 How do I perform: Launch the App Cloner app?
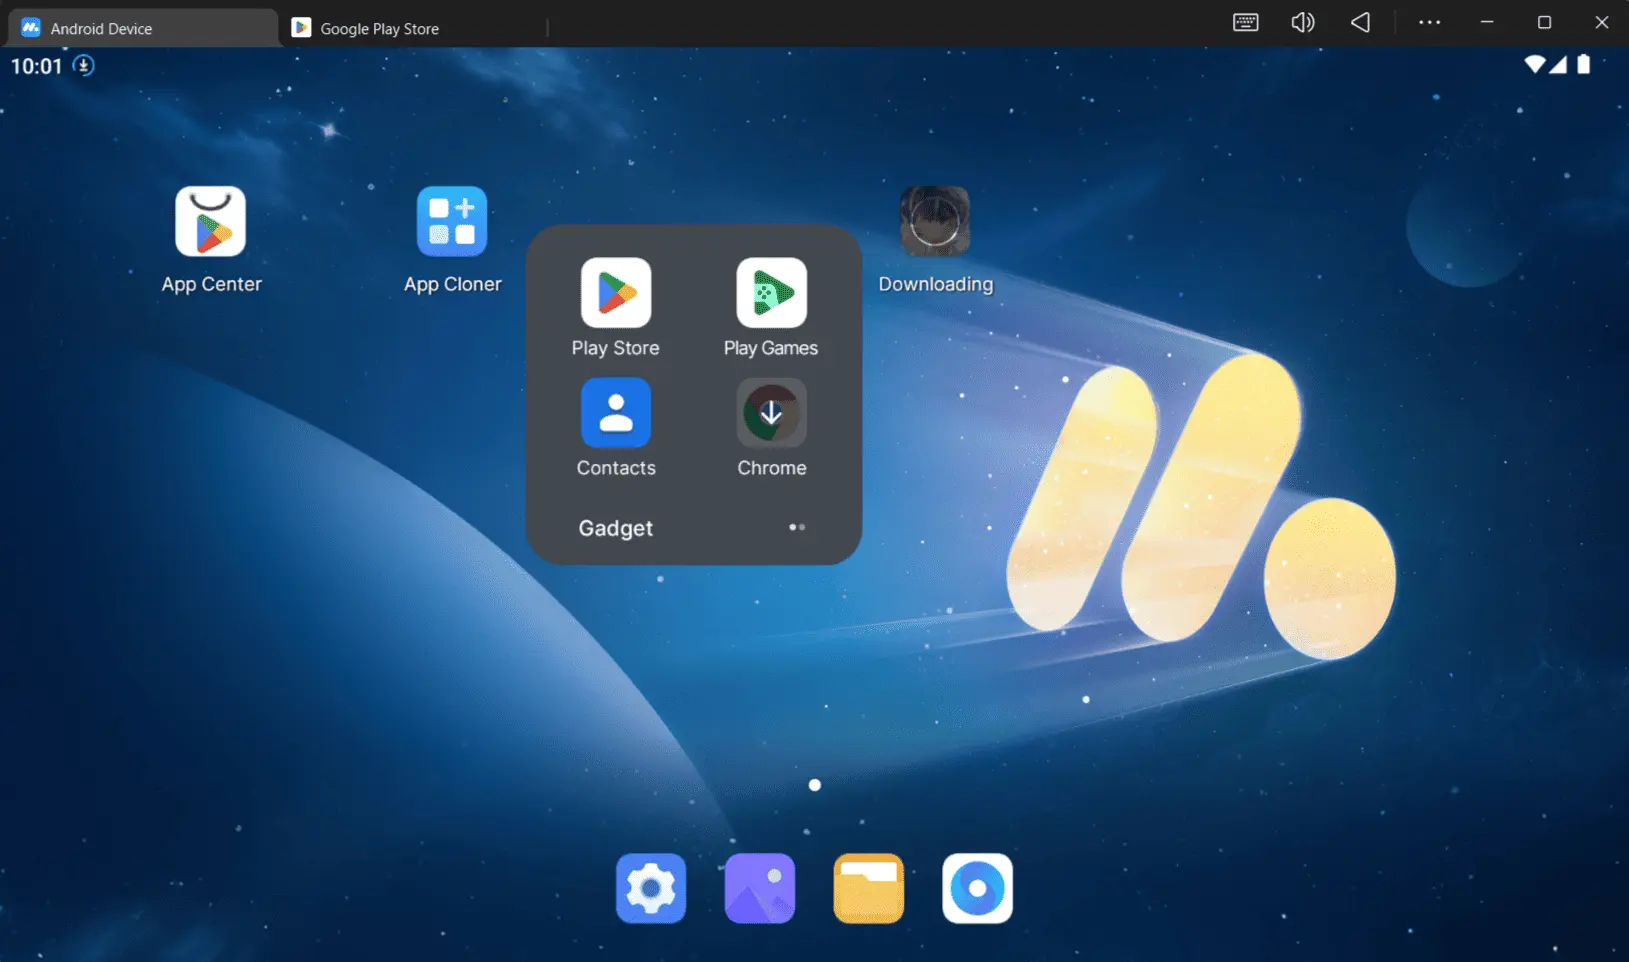[452, 221]
